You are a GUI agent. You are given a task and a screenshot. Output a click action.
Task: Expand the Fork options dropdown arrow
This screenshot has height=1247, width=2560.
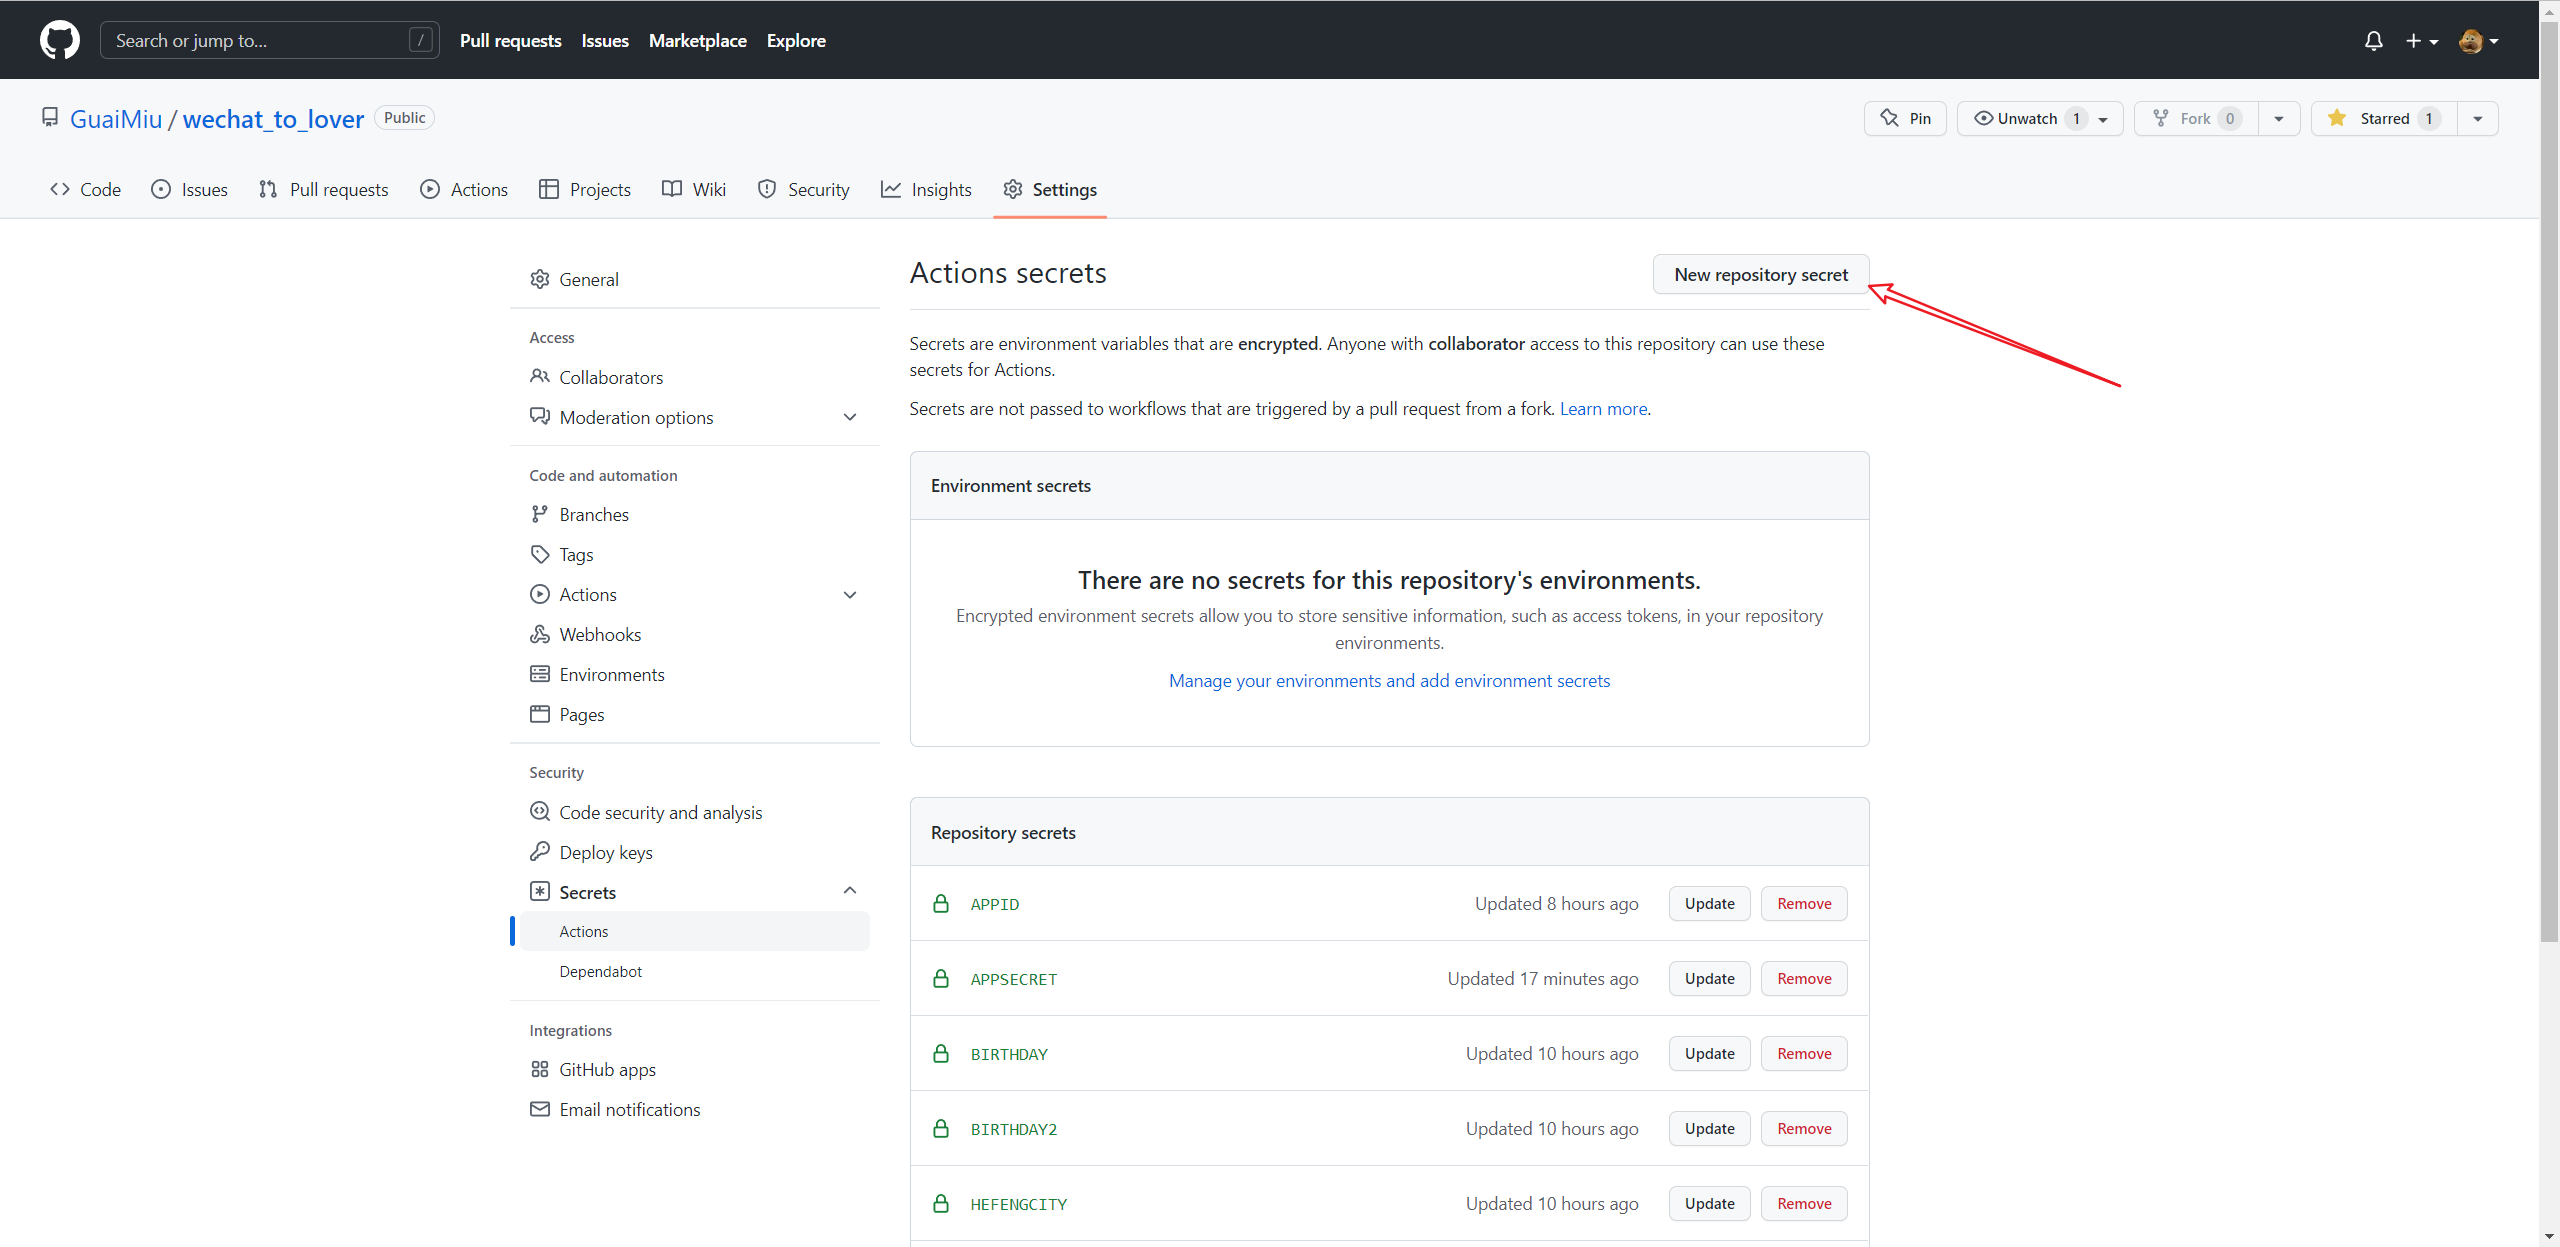click(x=2279, y=118)
